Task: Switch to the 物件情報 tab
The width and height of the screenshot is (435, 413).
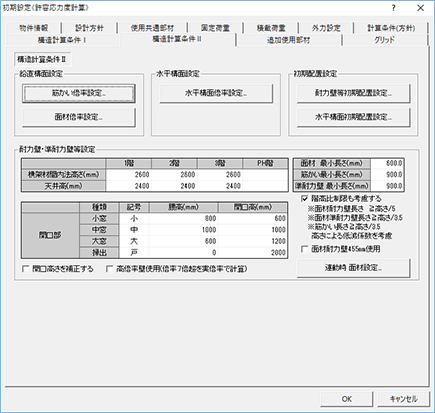Action: pos(34,28)
